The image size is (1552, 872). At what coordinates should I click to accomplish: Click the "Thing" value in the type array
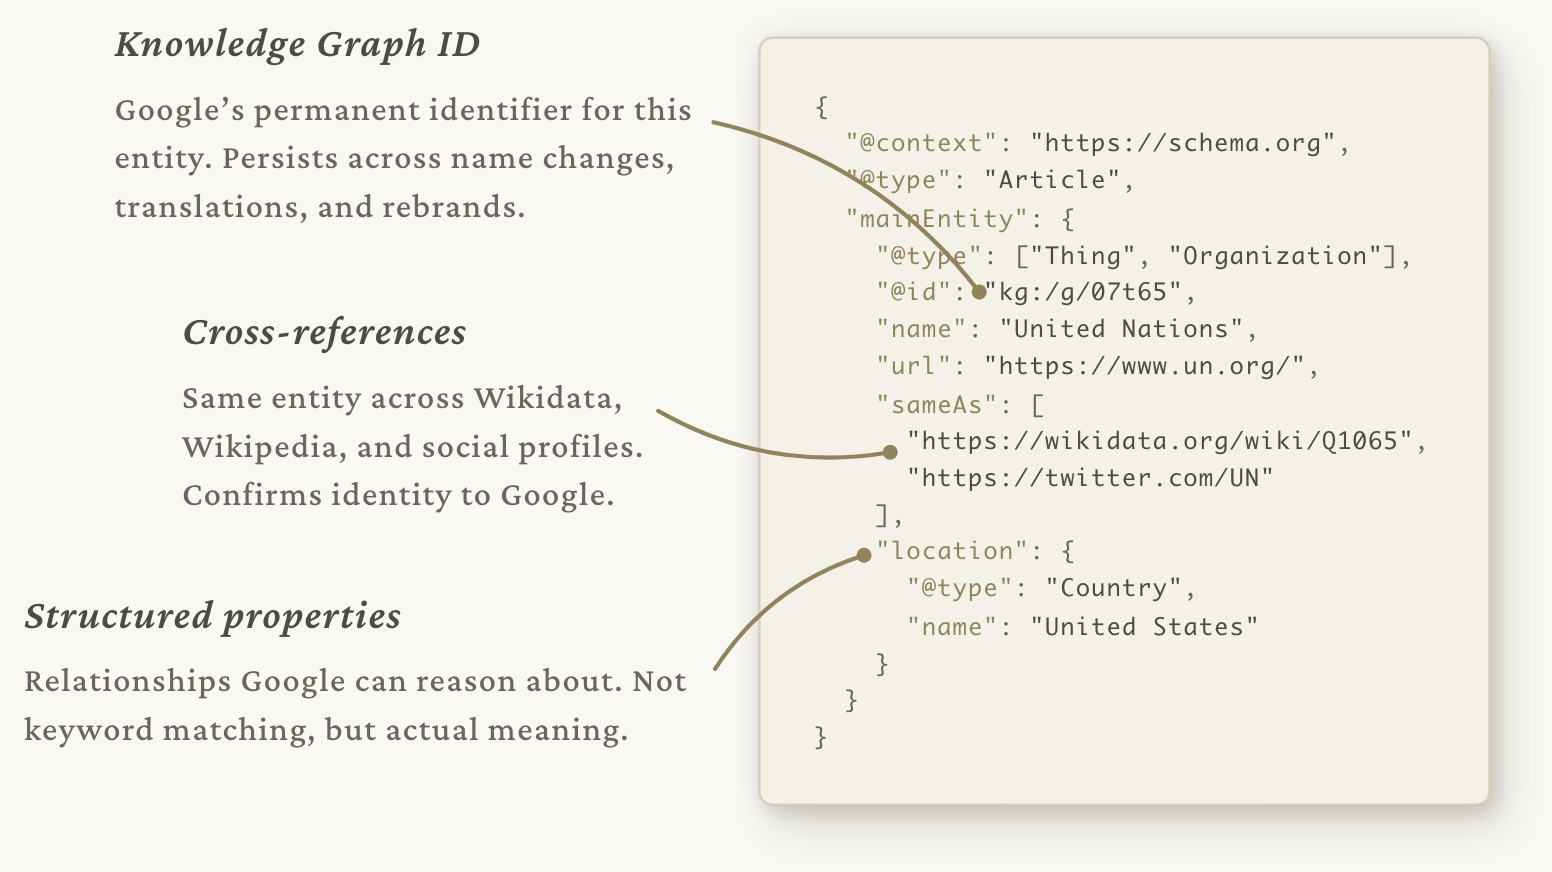point(1083,256)
